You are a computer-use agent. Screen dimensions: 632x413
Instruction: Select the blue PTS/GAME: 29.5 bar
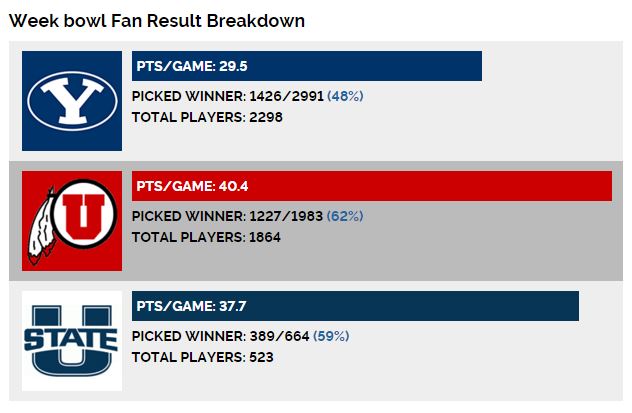pyautogui.click(x=307, y=66)
